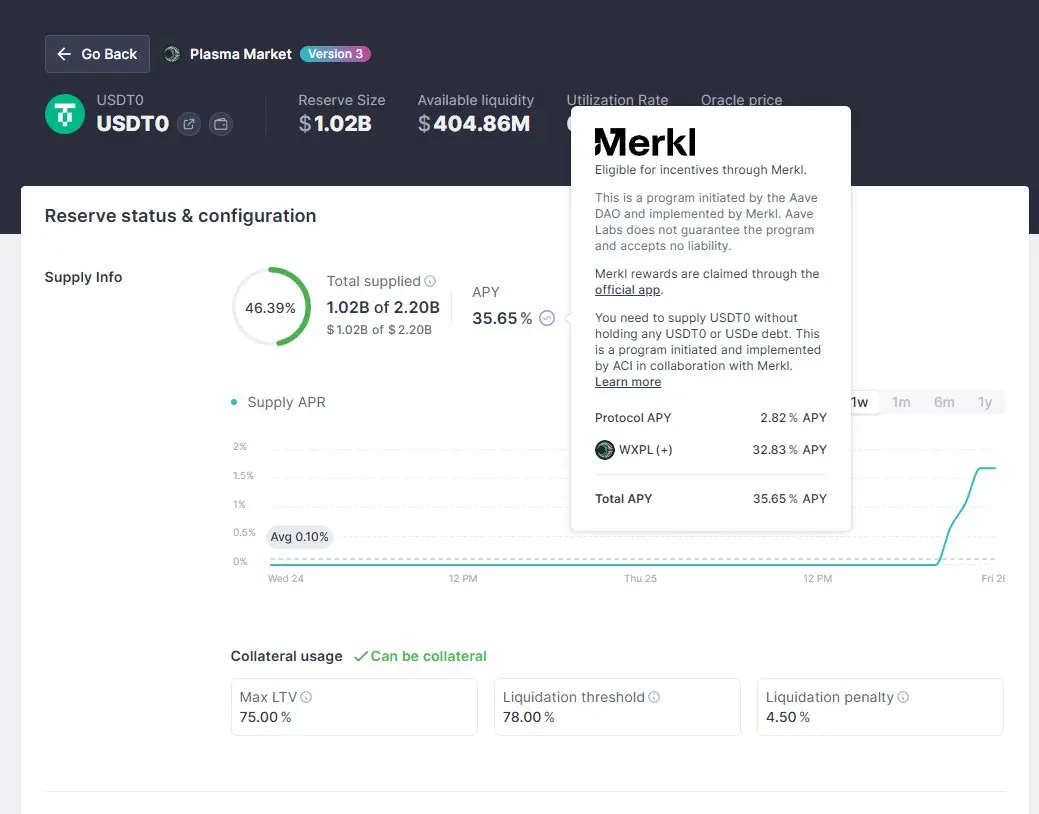1039x814 pixels.
Task: Click the Version 3 badge
Action: coord(335,54)
